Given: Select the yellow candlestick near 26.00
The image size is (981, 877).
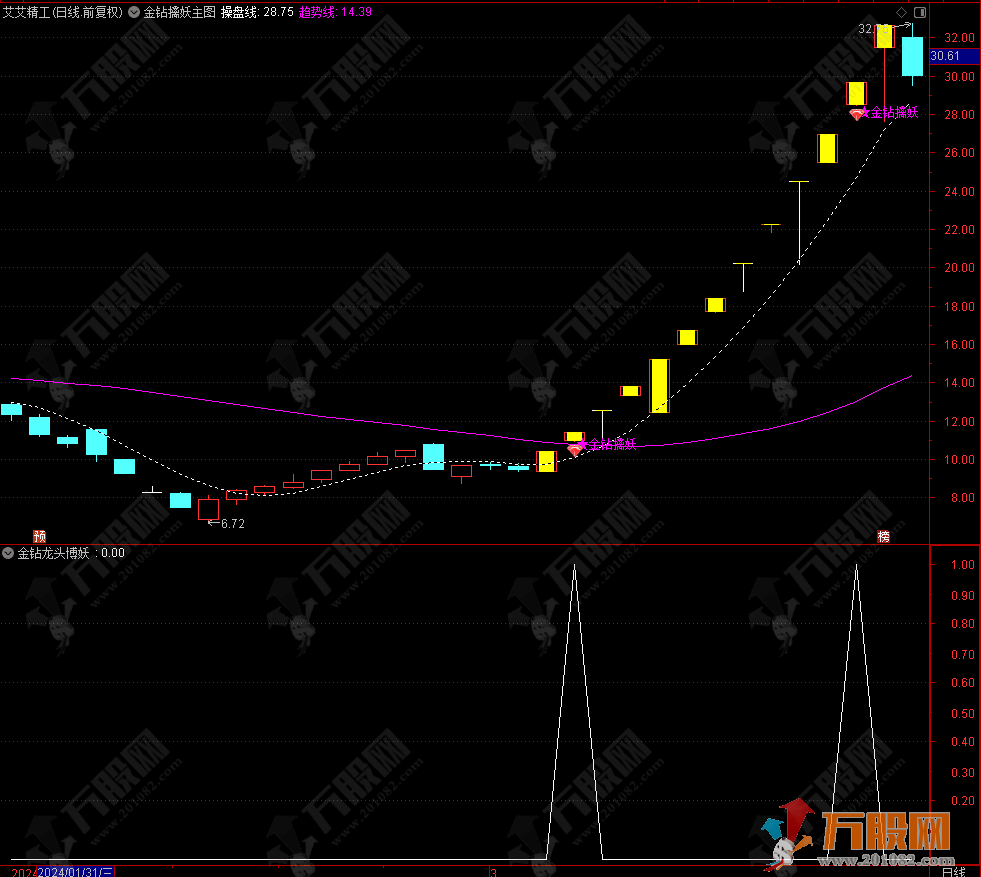Looking at the screenshot, I should pyautogui.click(x=827, y=148).
